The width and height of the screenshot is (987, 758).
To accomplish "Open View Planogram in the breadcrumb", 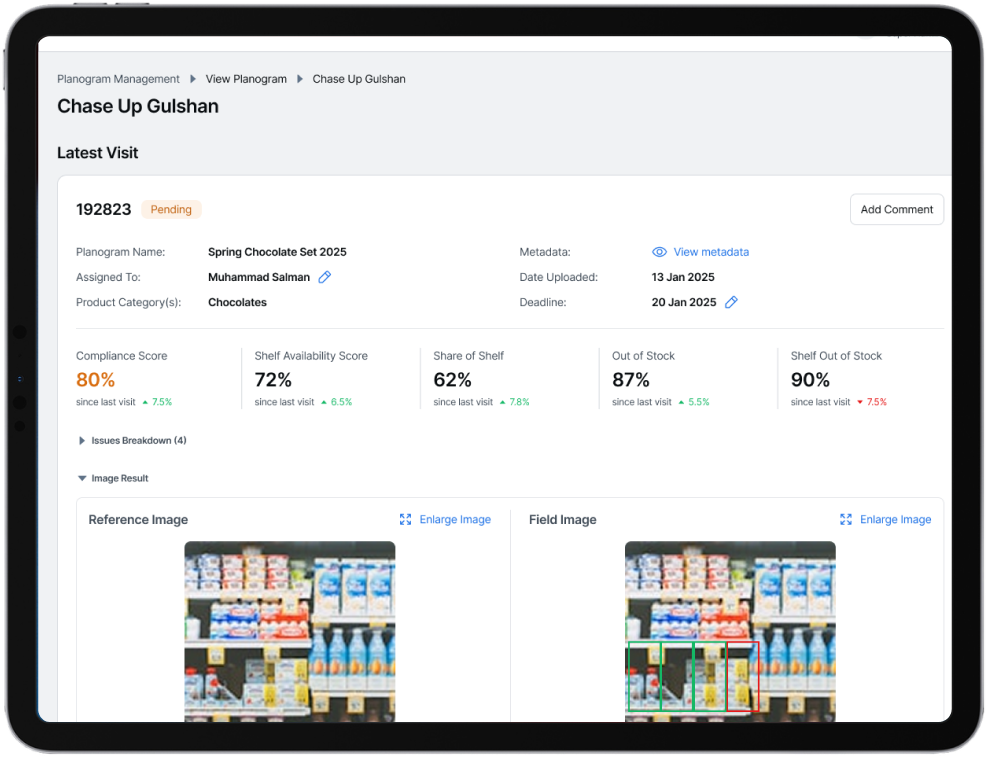I will (246, 79).
